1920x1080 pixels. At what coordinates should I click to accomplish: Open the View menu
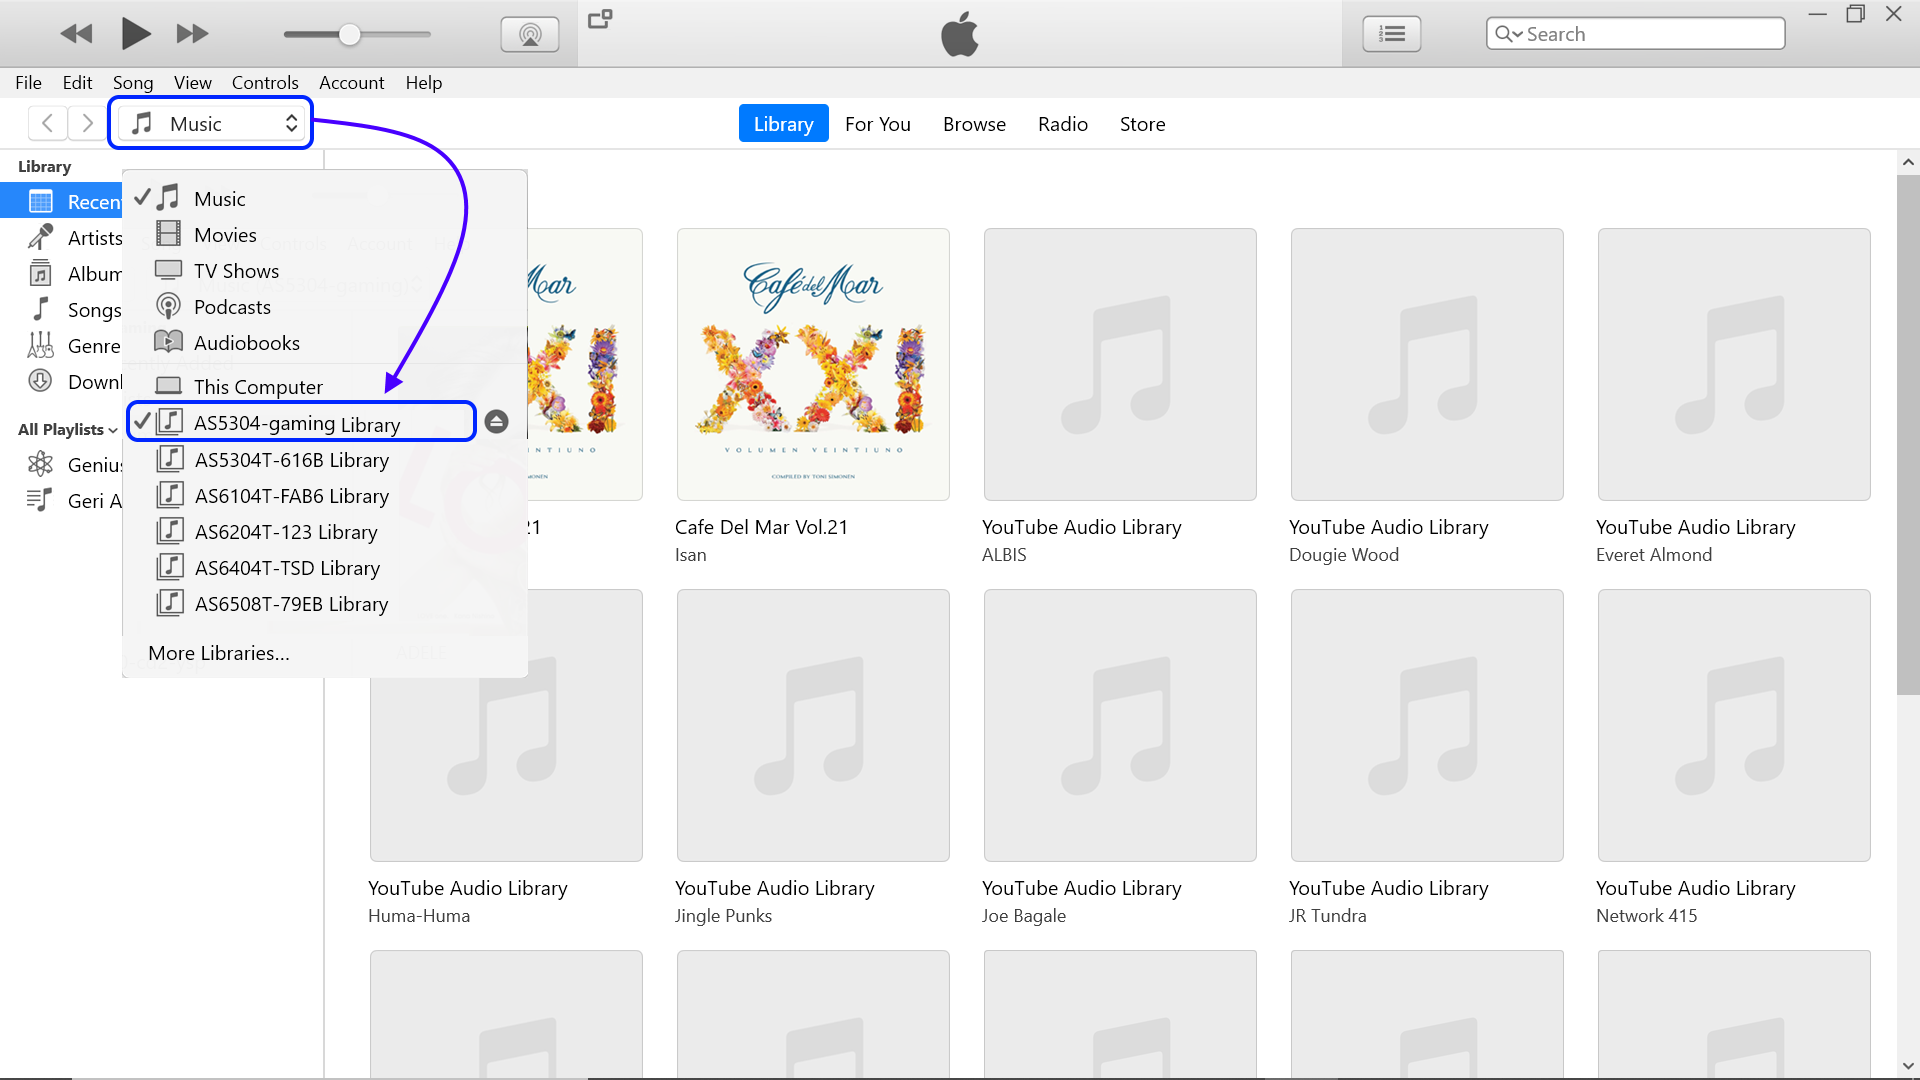(193, 83)
